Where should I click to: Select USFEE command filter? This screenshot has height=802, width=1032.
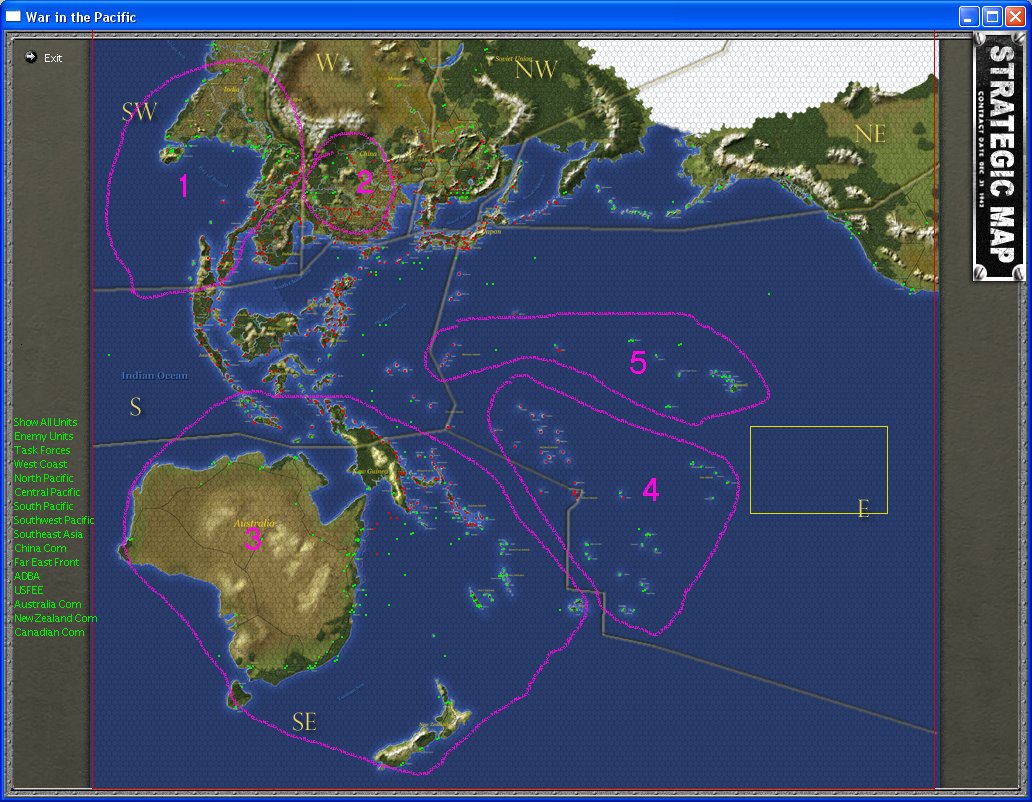click(x=28, y=590)
